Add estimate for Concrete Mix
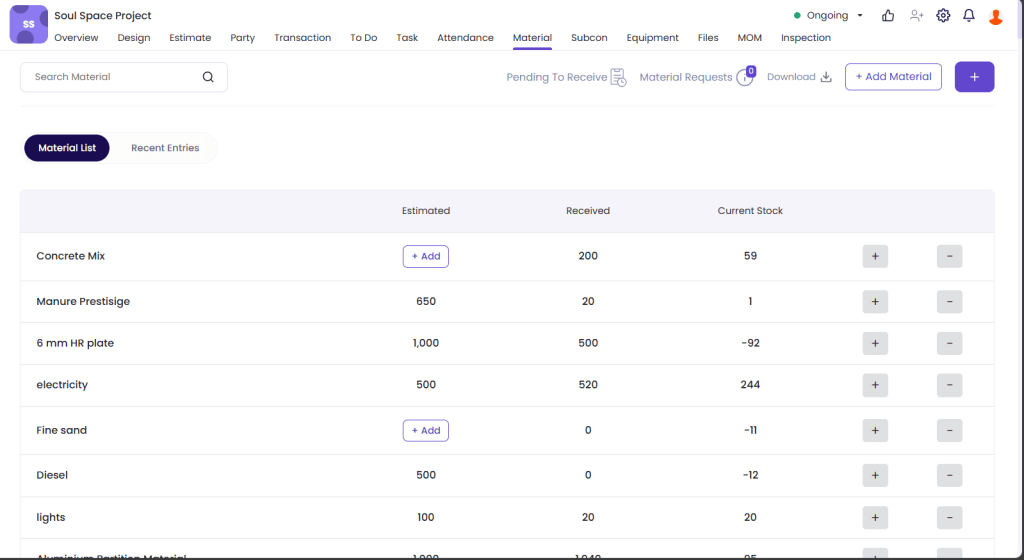 pos(426,257)
